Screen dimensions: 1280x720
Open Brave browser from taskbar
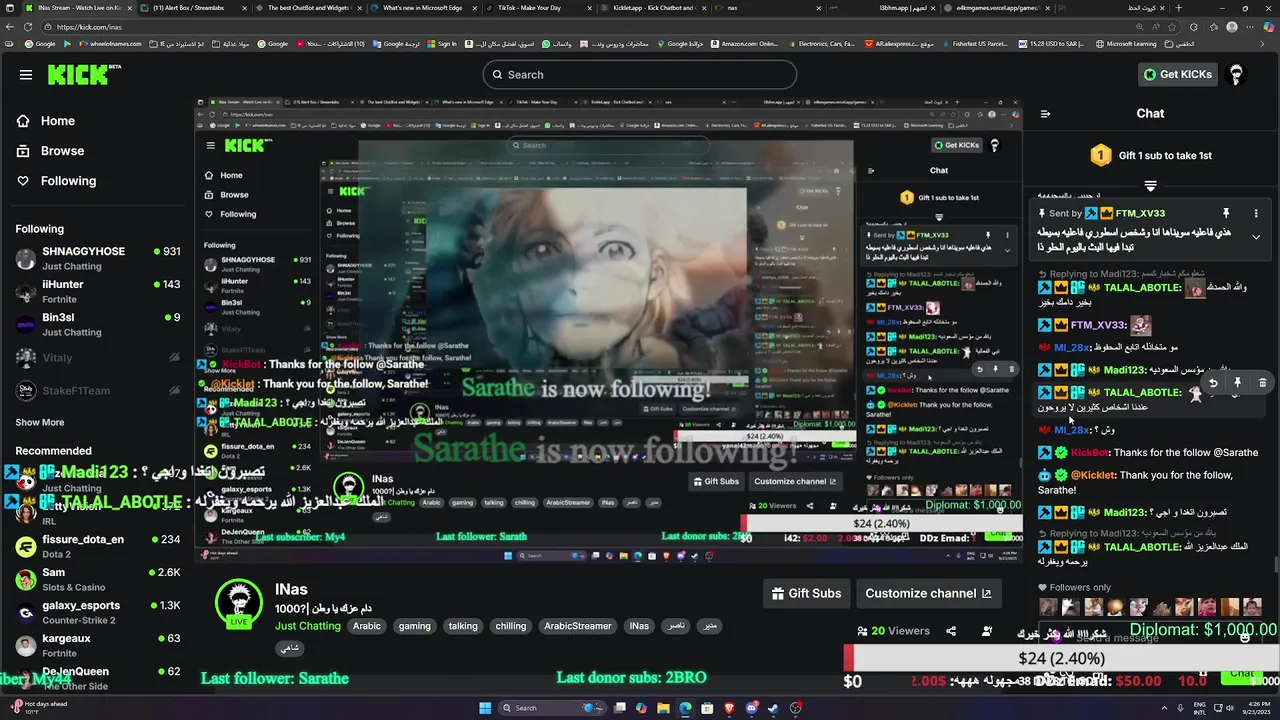[x=729, y=708]
